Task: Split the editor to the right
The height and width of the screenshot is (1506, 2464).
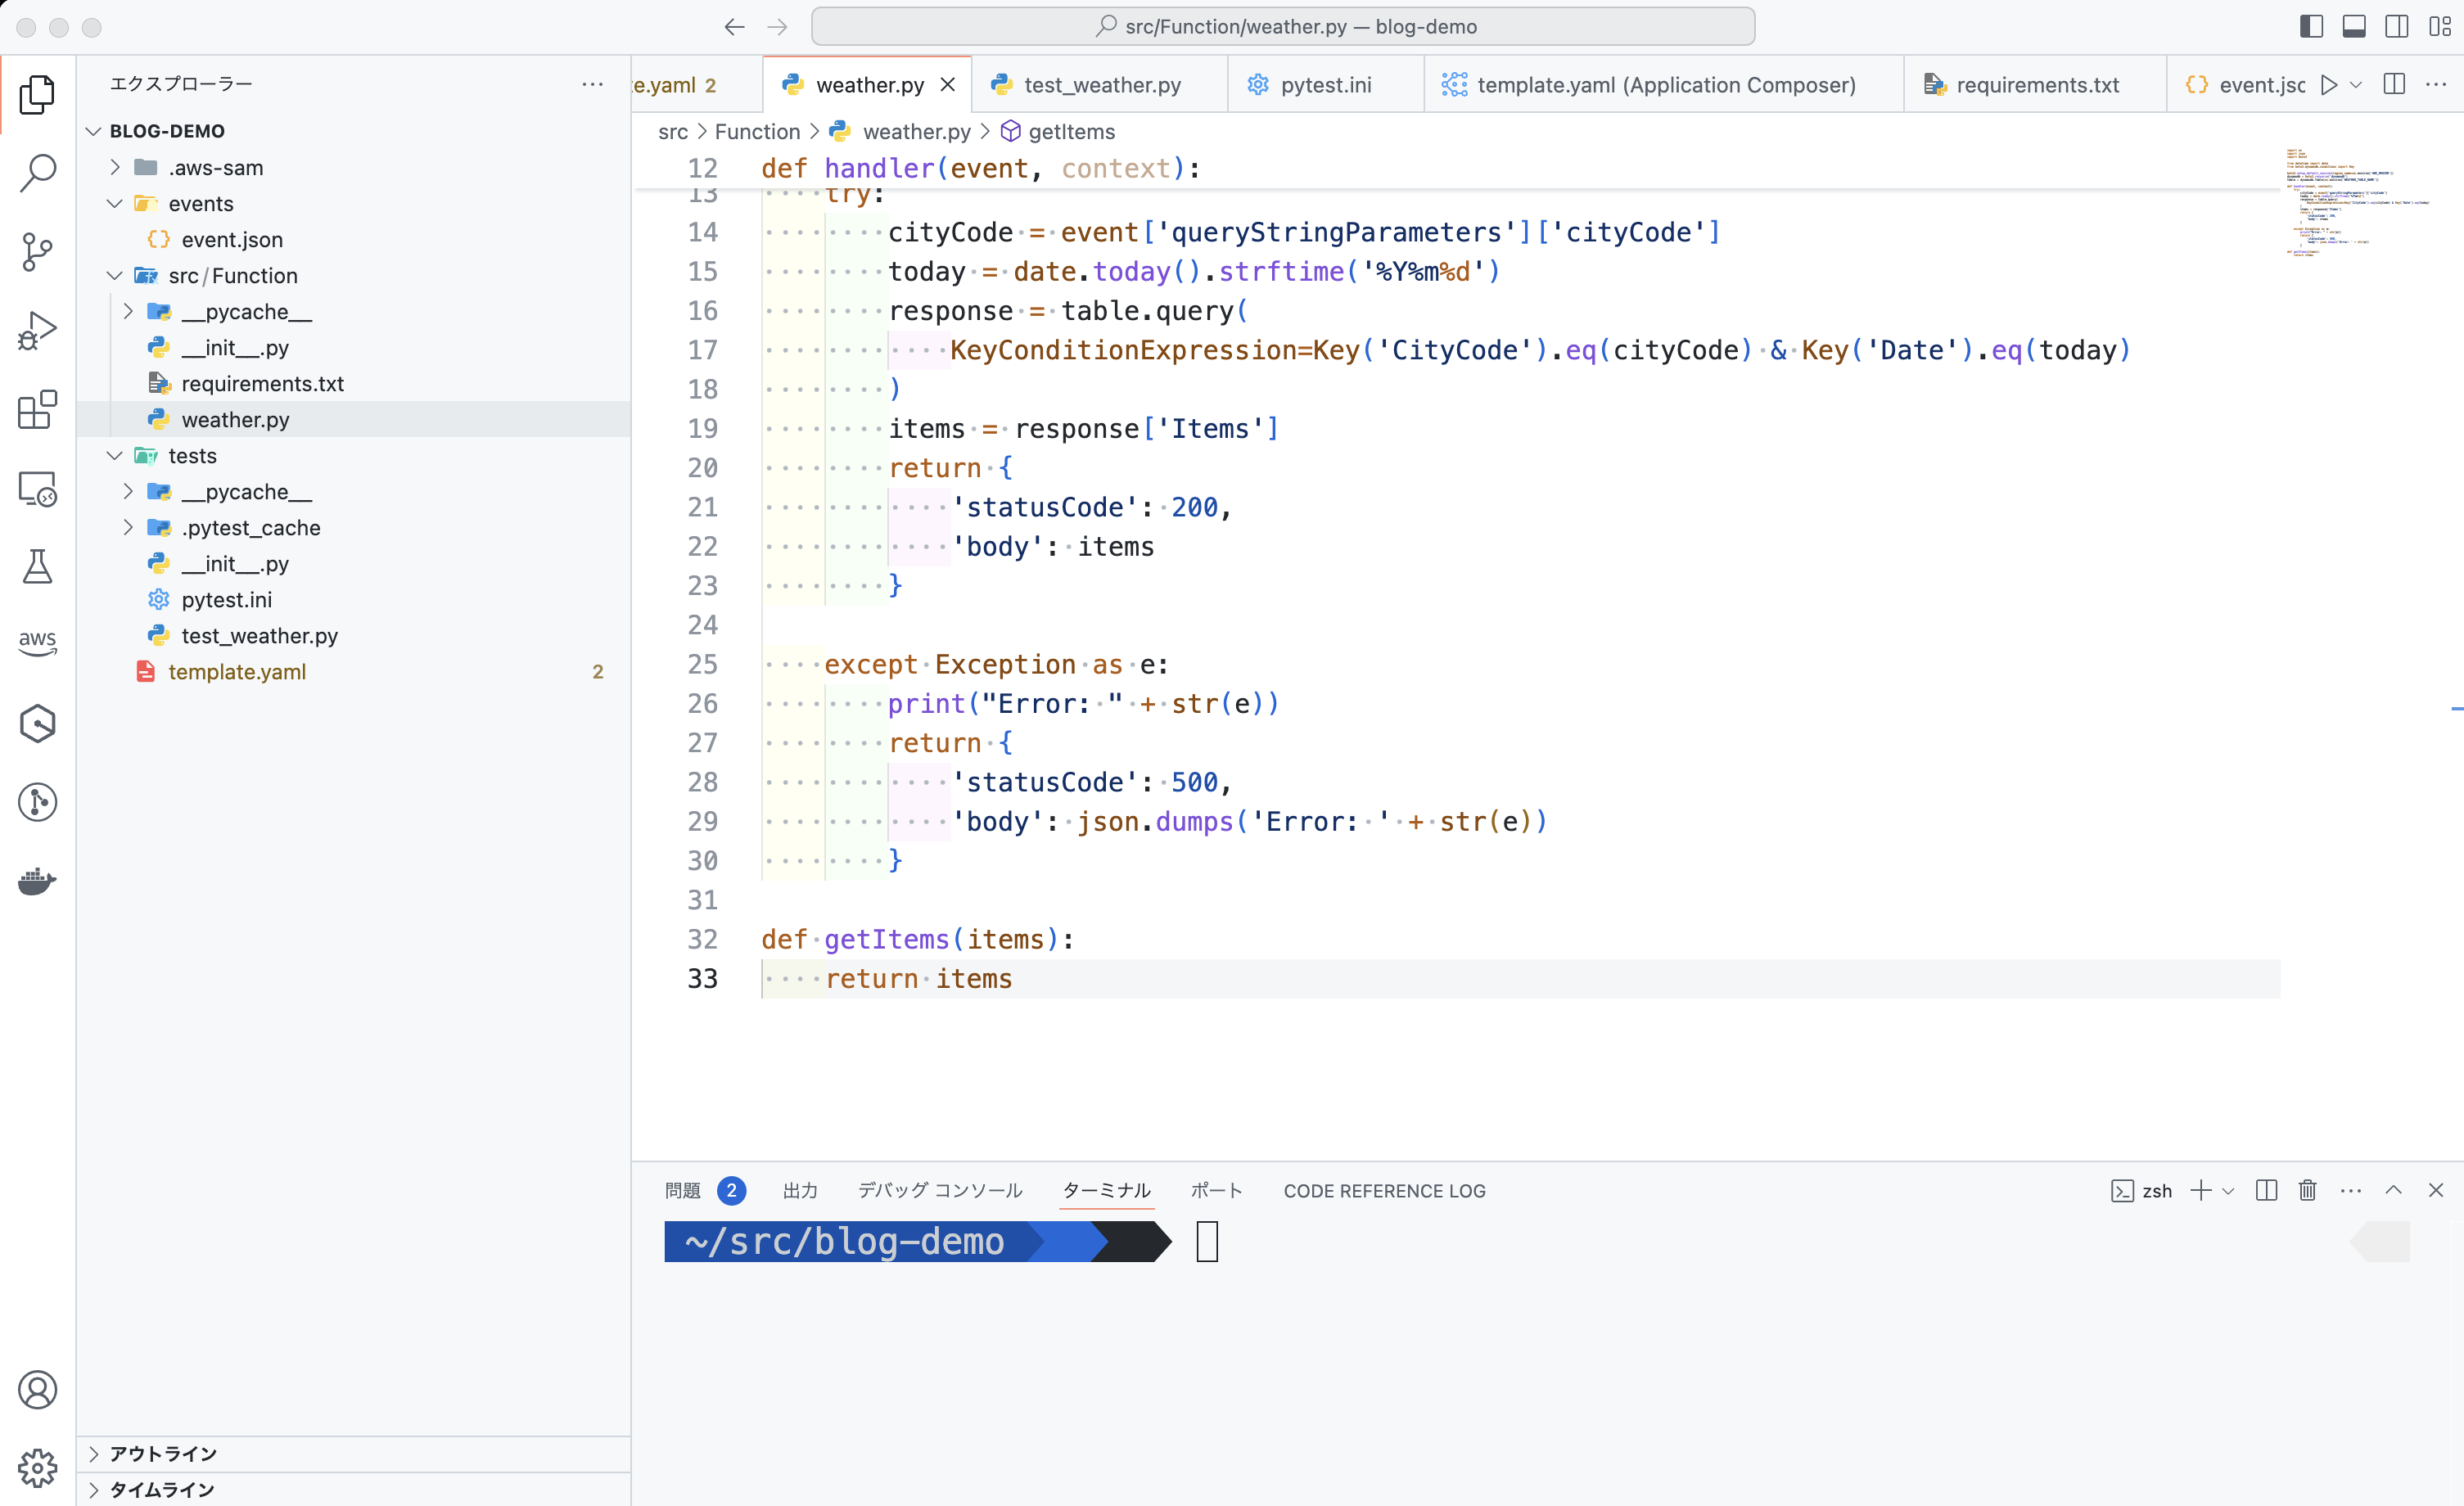Action: [2394, 85]
